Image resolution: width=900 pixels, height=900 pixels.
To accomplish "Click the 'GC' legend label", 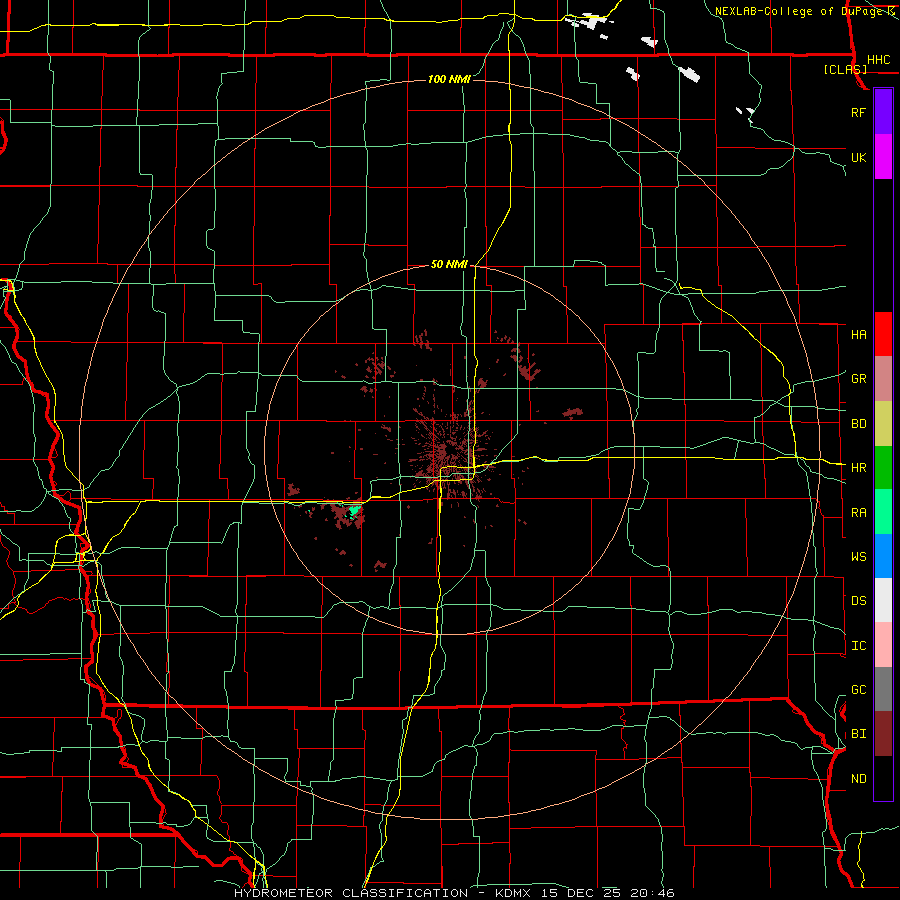I will pyautogui.click(x=858, y=689).
